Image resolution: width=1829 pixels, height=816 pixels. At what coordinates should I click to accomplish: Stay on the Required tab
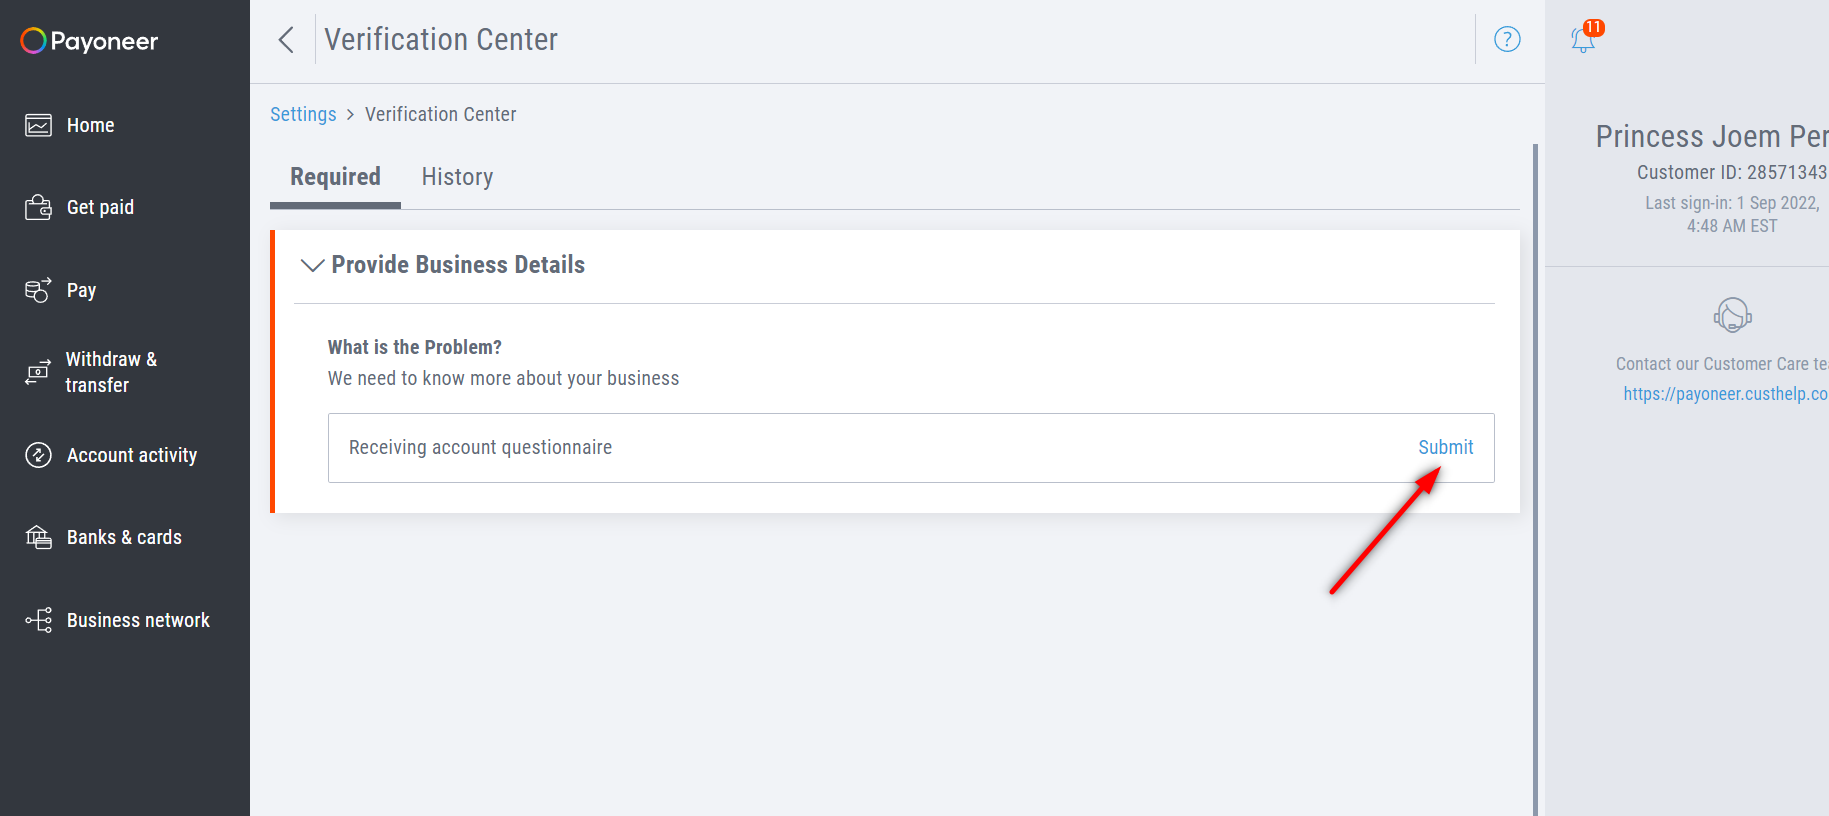(x=335, y=176)
